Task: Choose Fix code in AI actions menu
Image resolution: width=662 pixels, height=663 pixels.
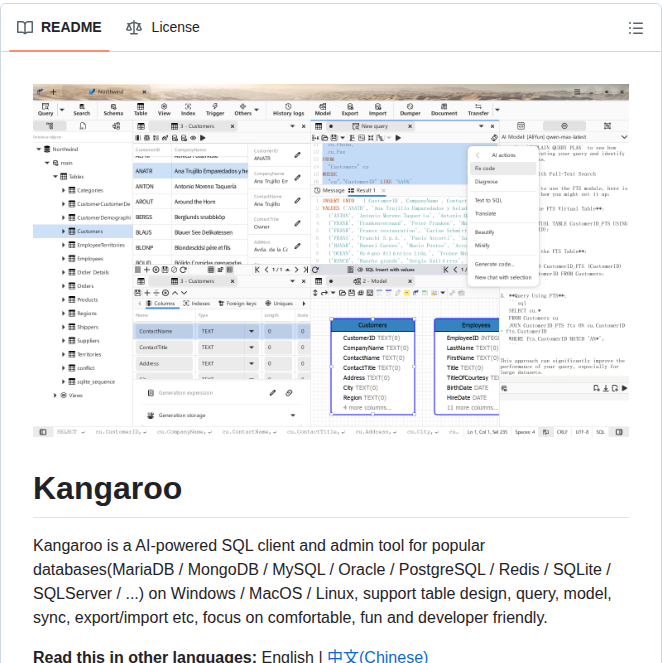Action: (x=503, y=168)
